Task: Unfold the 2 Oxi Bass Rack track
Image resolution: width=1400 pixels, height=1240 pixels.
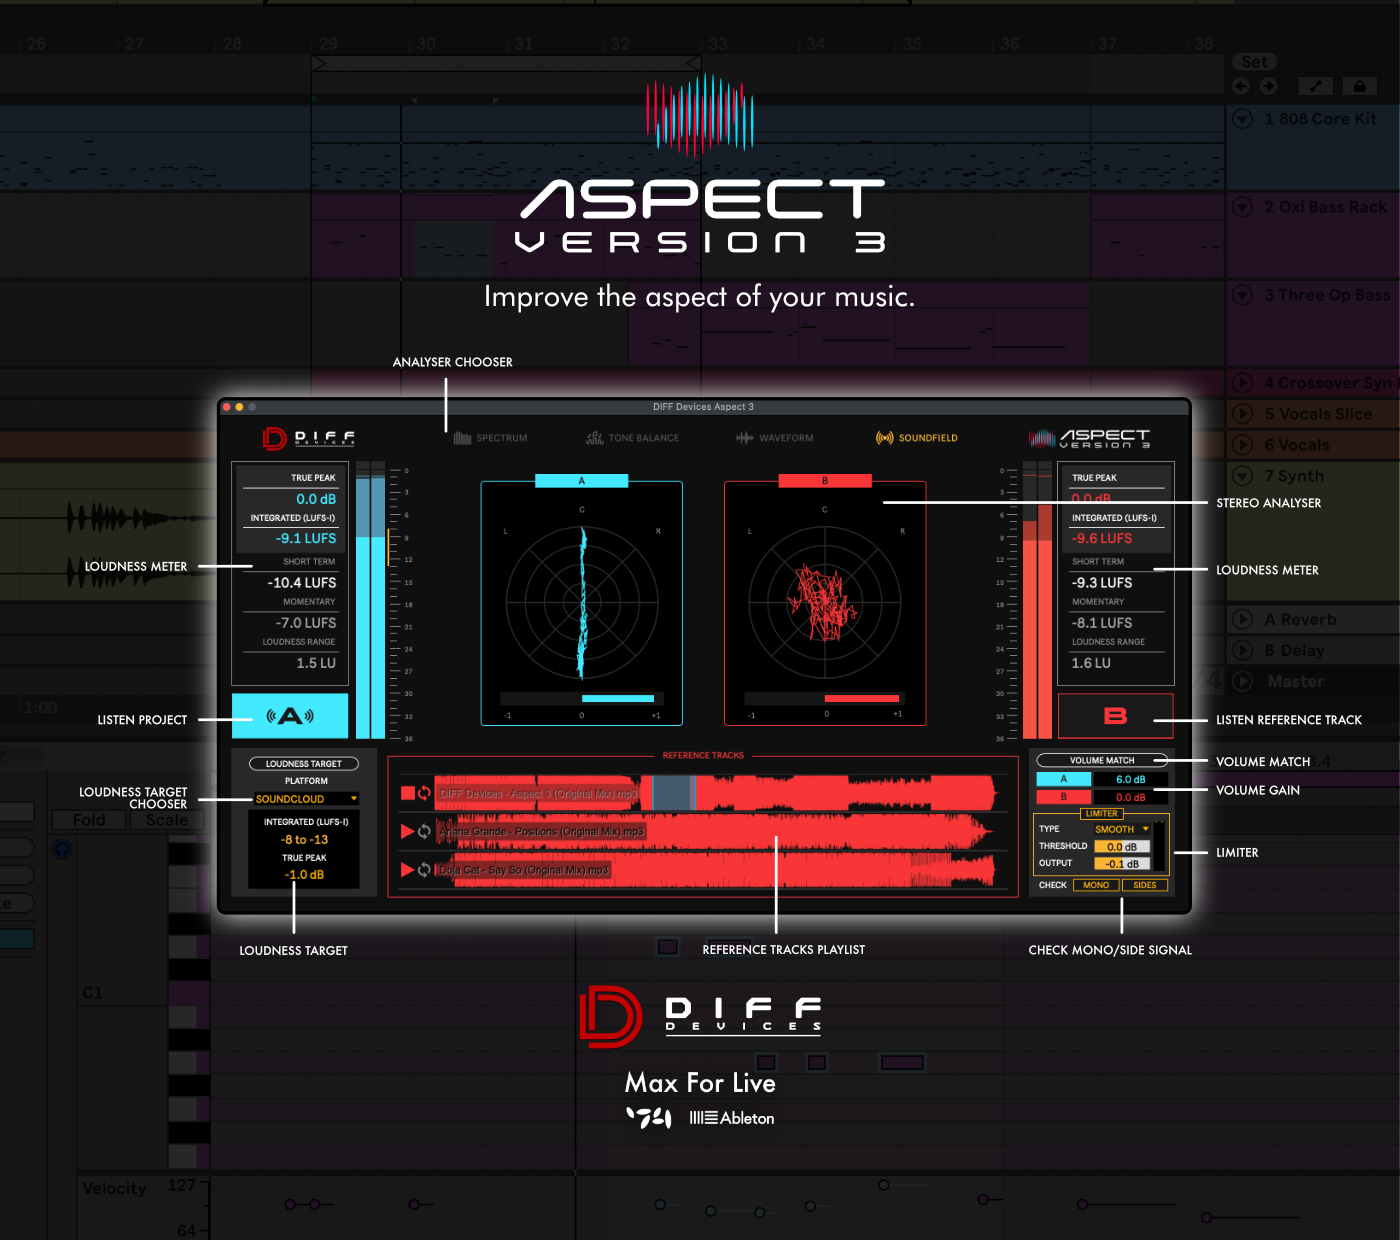Action: click(x=1243, y=207)
